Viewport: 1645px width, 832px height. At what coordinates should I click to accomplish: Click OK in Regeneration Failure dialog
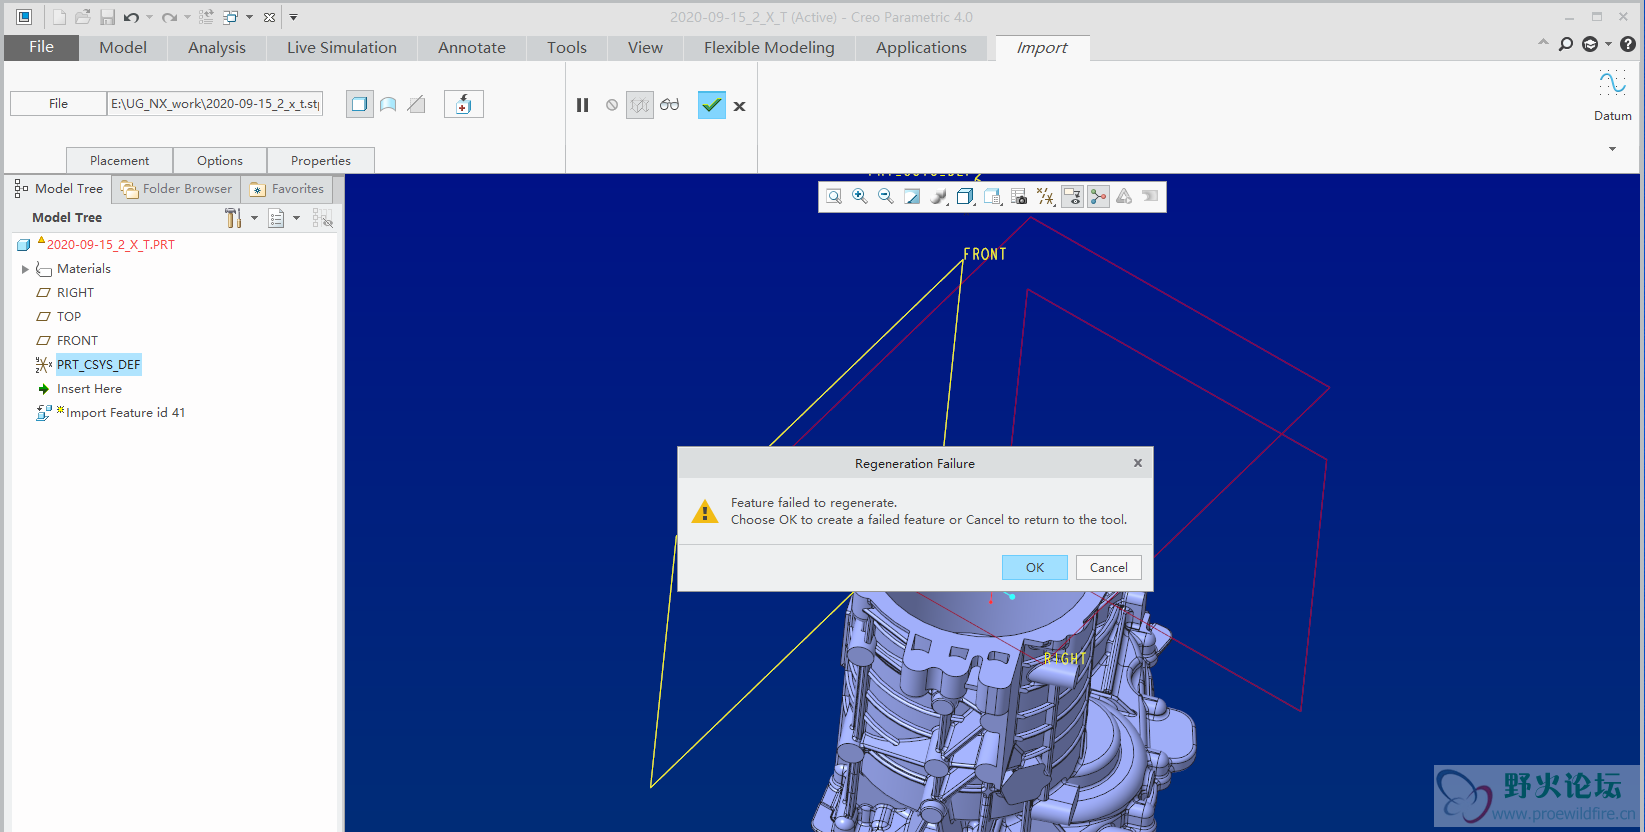pyautogui.click(x=1035, y=568)
